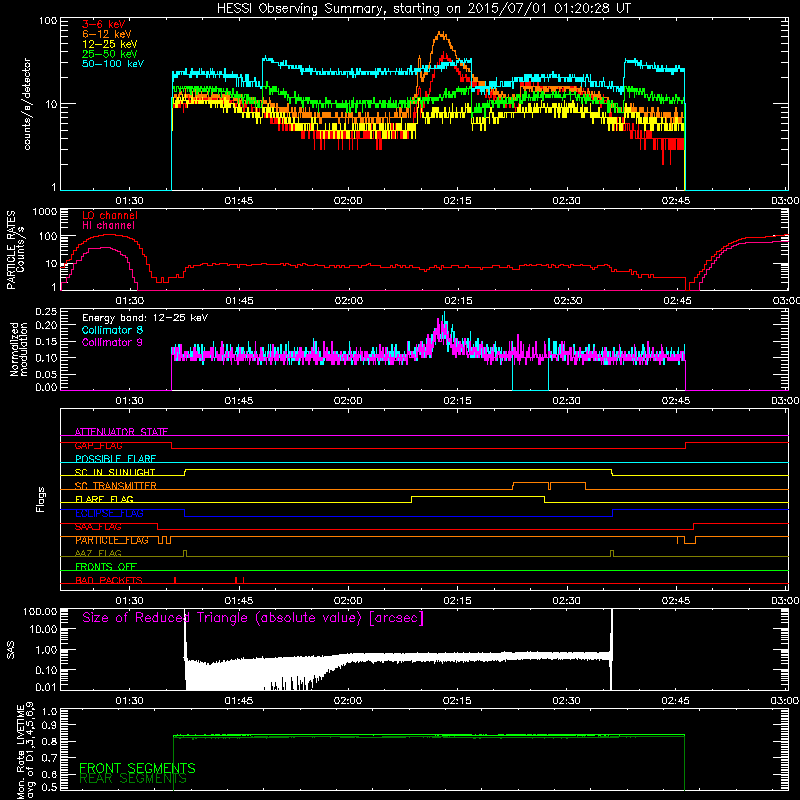Select the 'FRONT SEGMENTS' legend label

(137, 768)
